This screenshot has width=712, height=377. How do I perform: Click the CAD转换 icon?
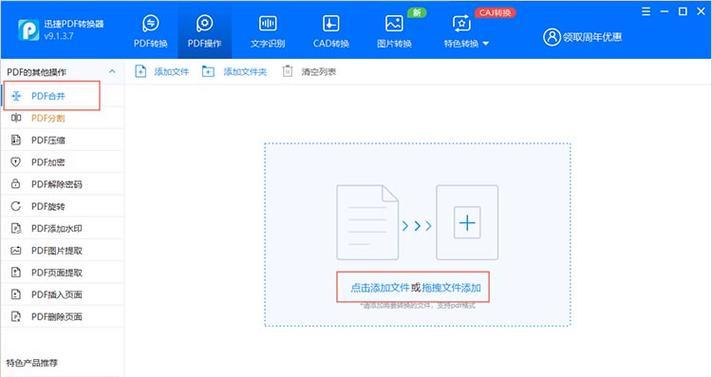(331, 23)
